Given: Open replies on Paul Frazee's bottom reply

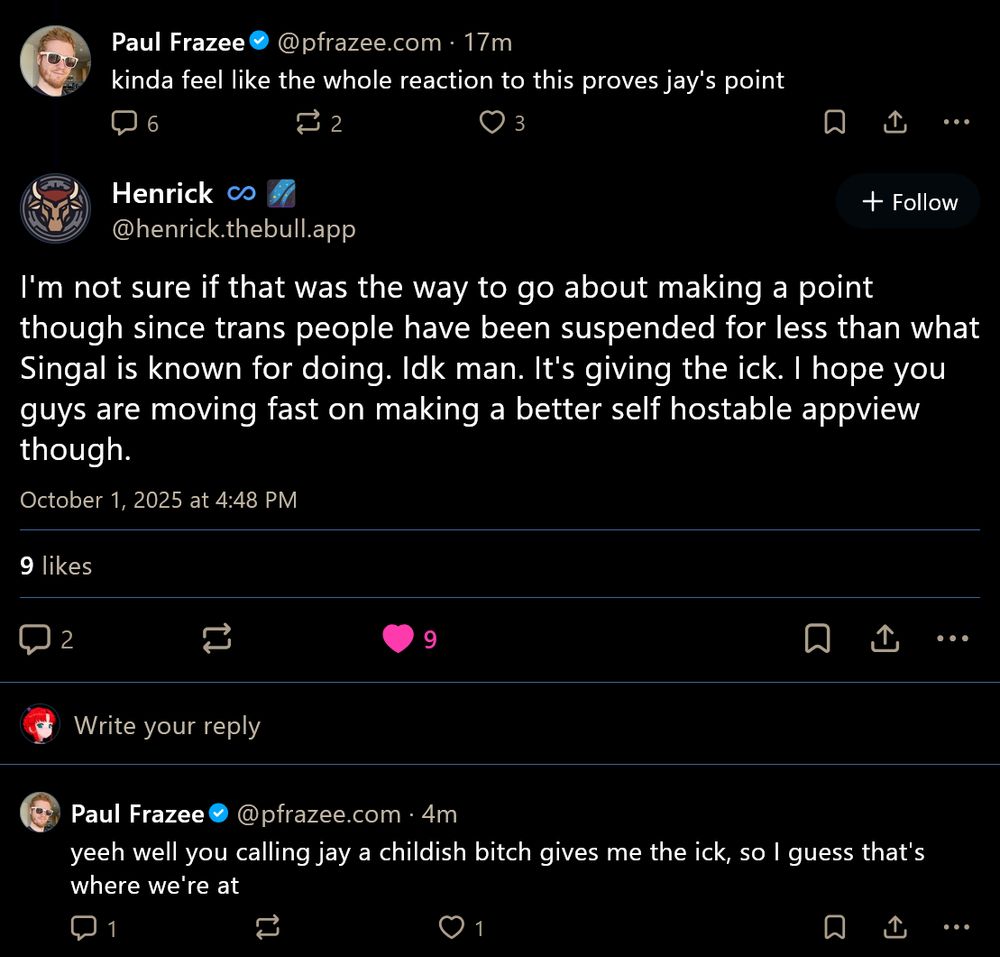Looking at the screenshot, I should tap(82, 928).
